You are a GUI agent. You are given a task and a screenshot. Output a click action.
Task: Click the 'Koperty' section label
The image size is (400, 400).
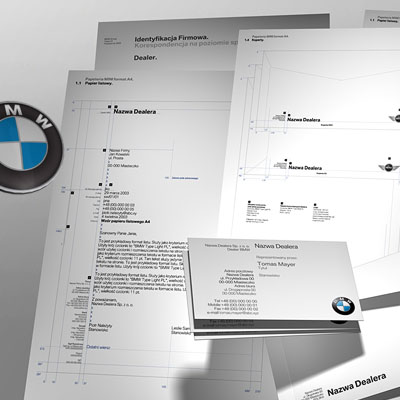258,39
